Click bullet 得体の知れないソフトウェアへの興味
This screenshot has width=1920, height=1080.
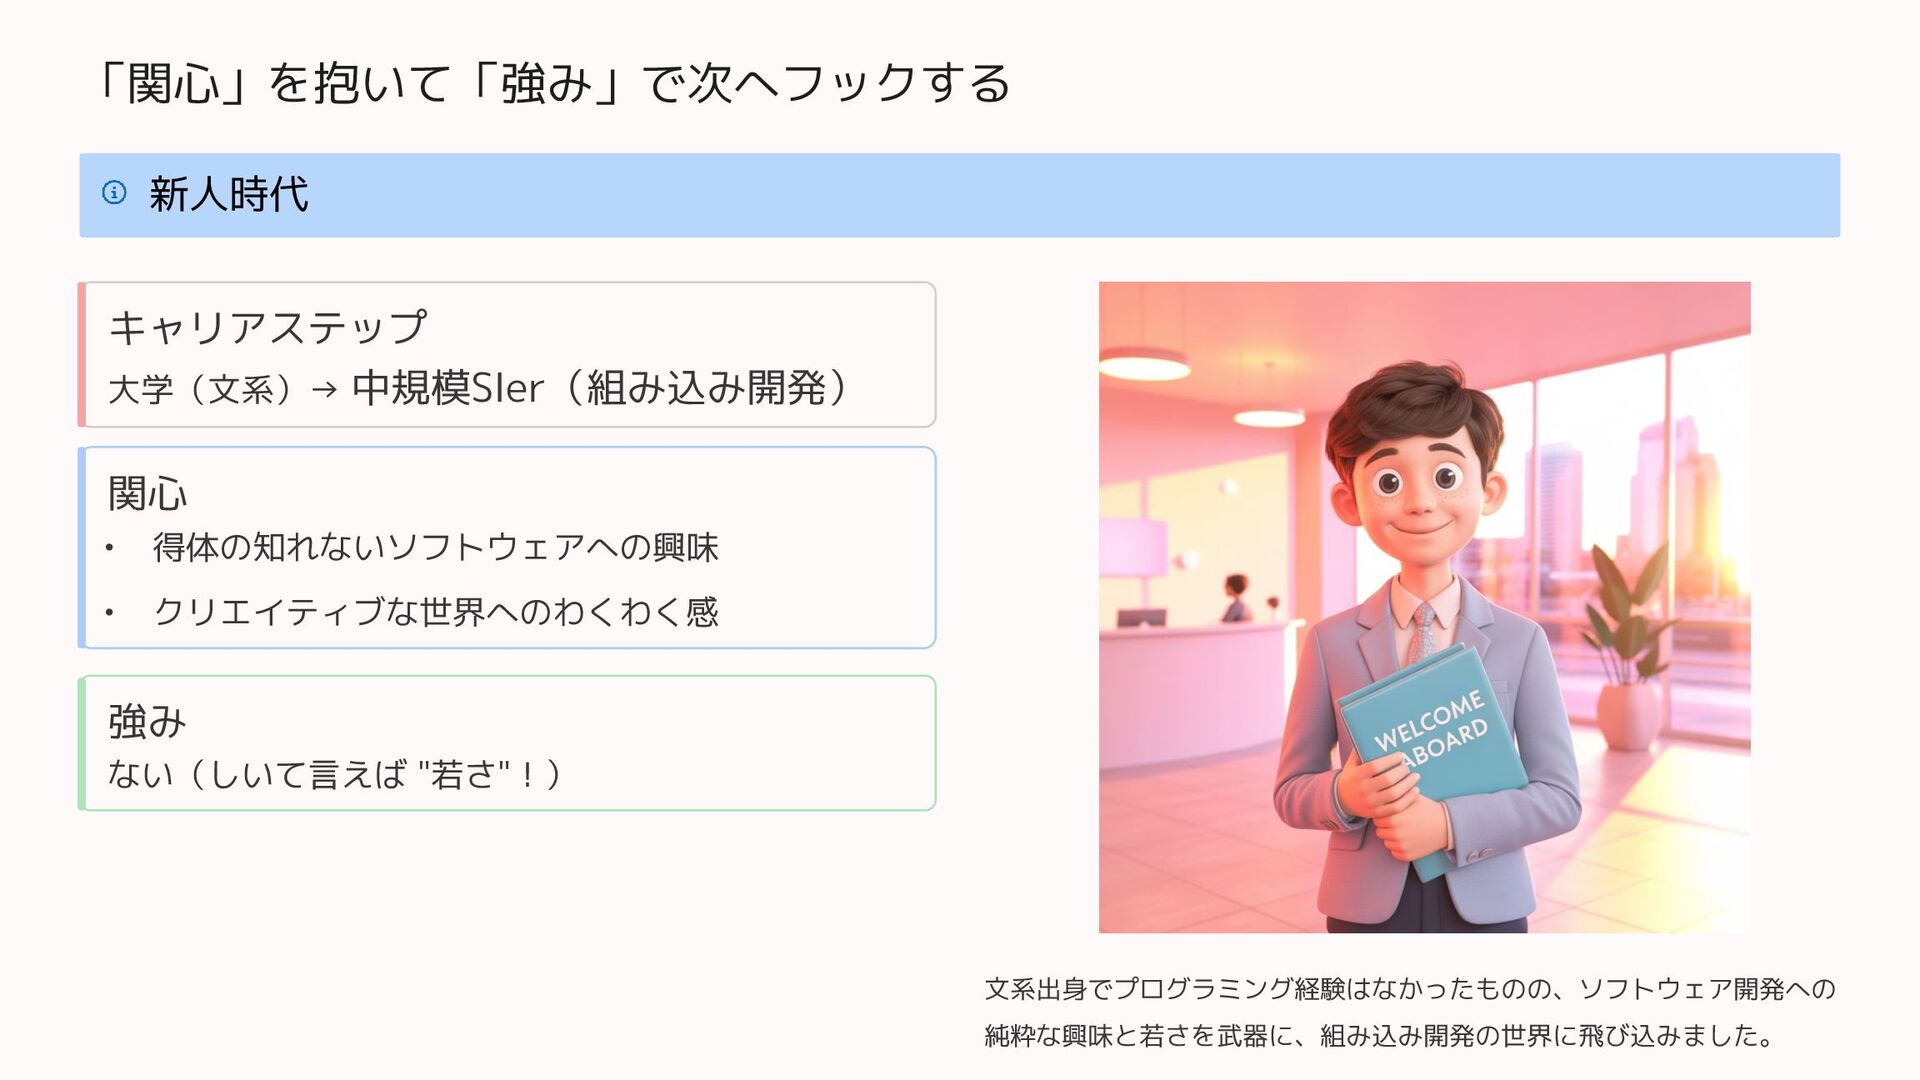pyautogui.click(x=435, y=547)
